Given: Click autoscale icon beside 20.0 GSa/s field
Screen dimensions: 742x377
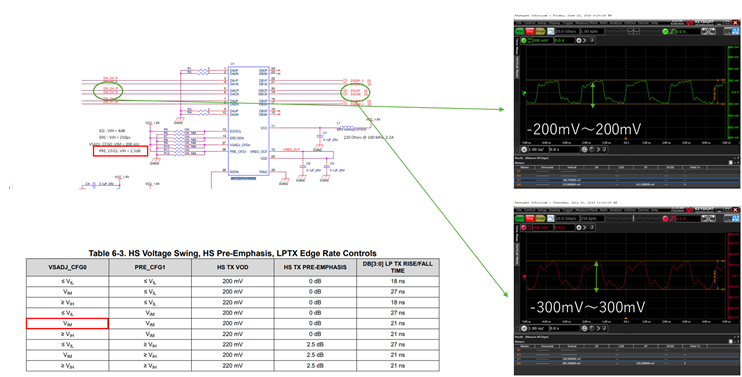Looking at the screenshot, I should tap(550, 31).
